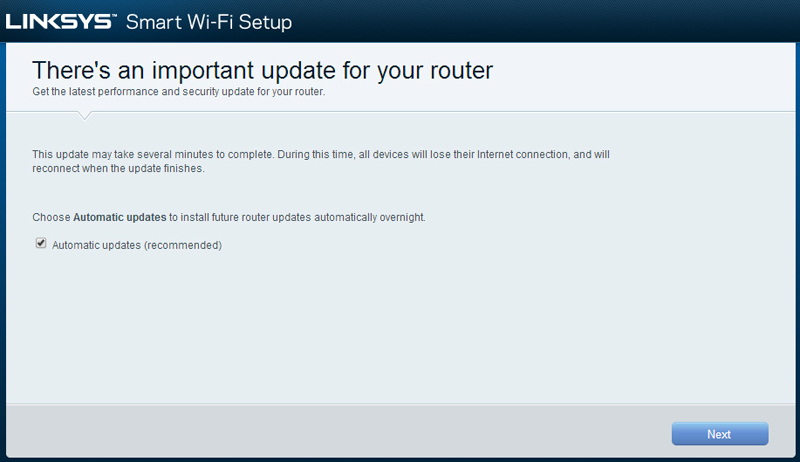Click the "This update may take several minutes" paragraph
This screenshot has height=462, width=800.
click(x=320, y=155)
